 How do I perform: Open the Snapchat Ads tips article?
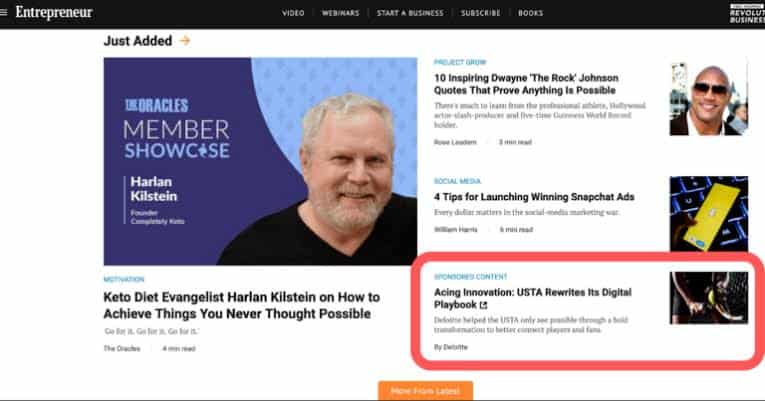[534, 197]
